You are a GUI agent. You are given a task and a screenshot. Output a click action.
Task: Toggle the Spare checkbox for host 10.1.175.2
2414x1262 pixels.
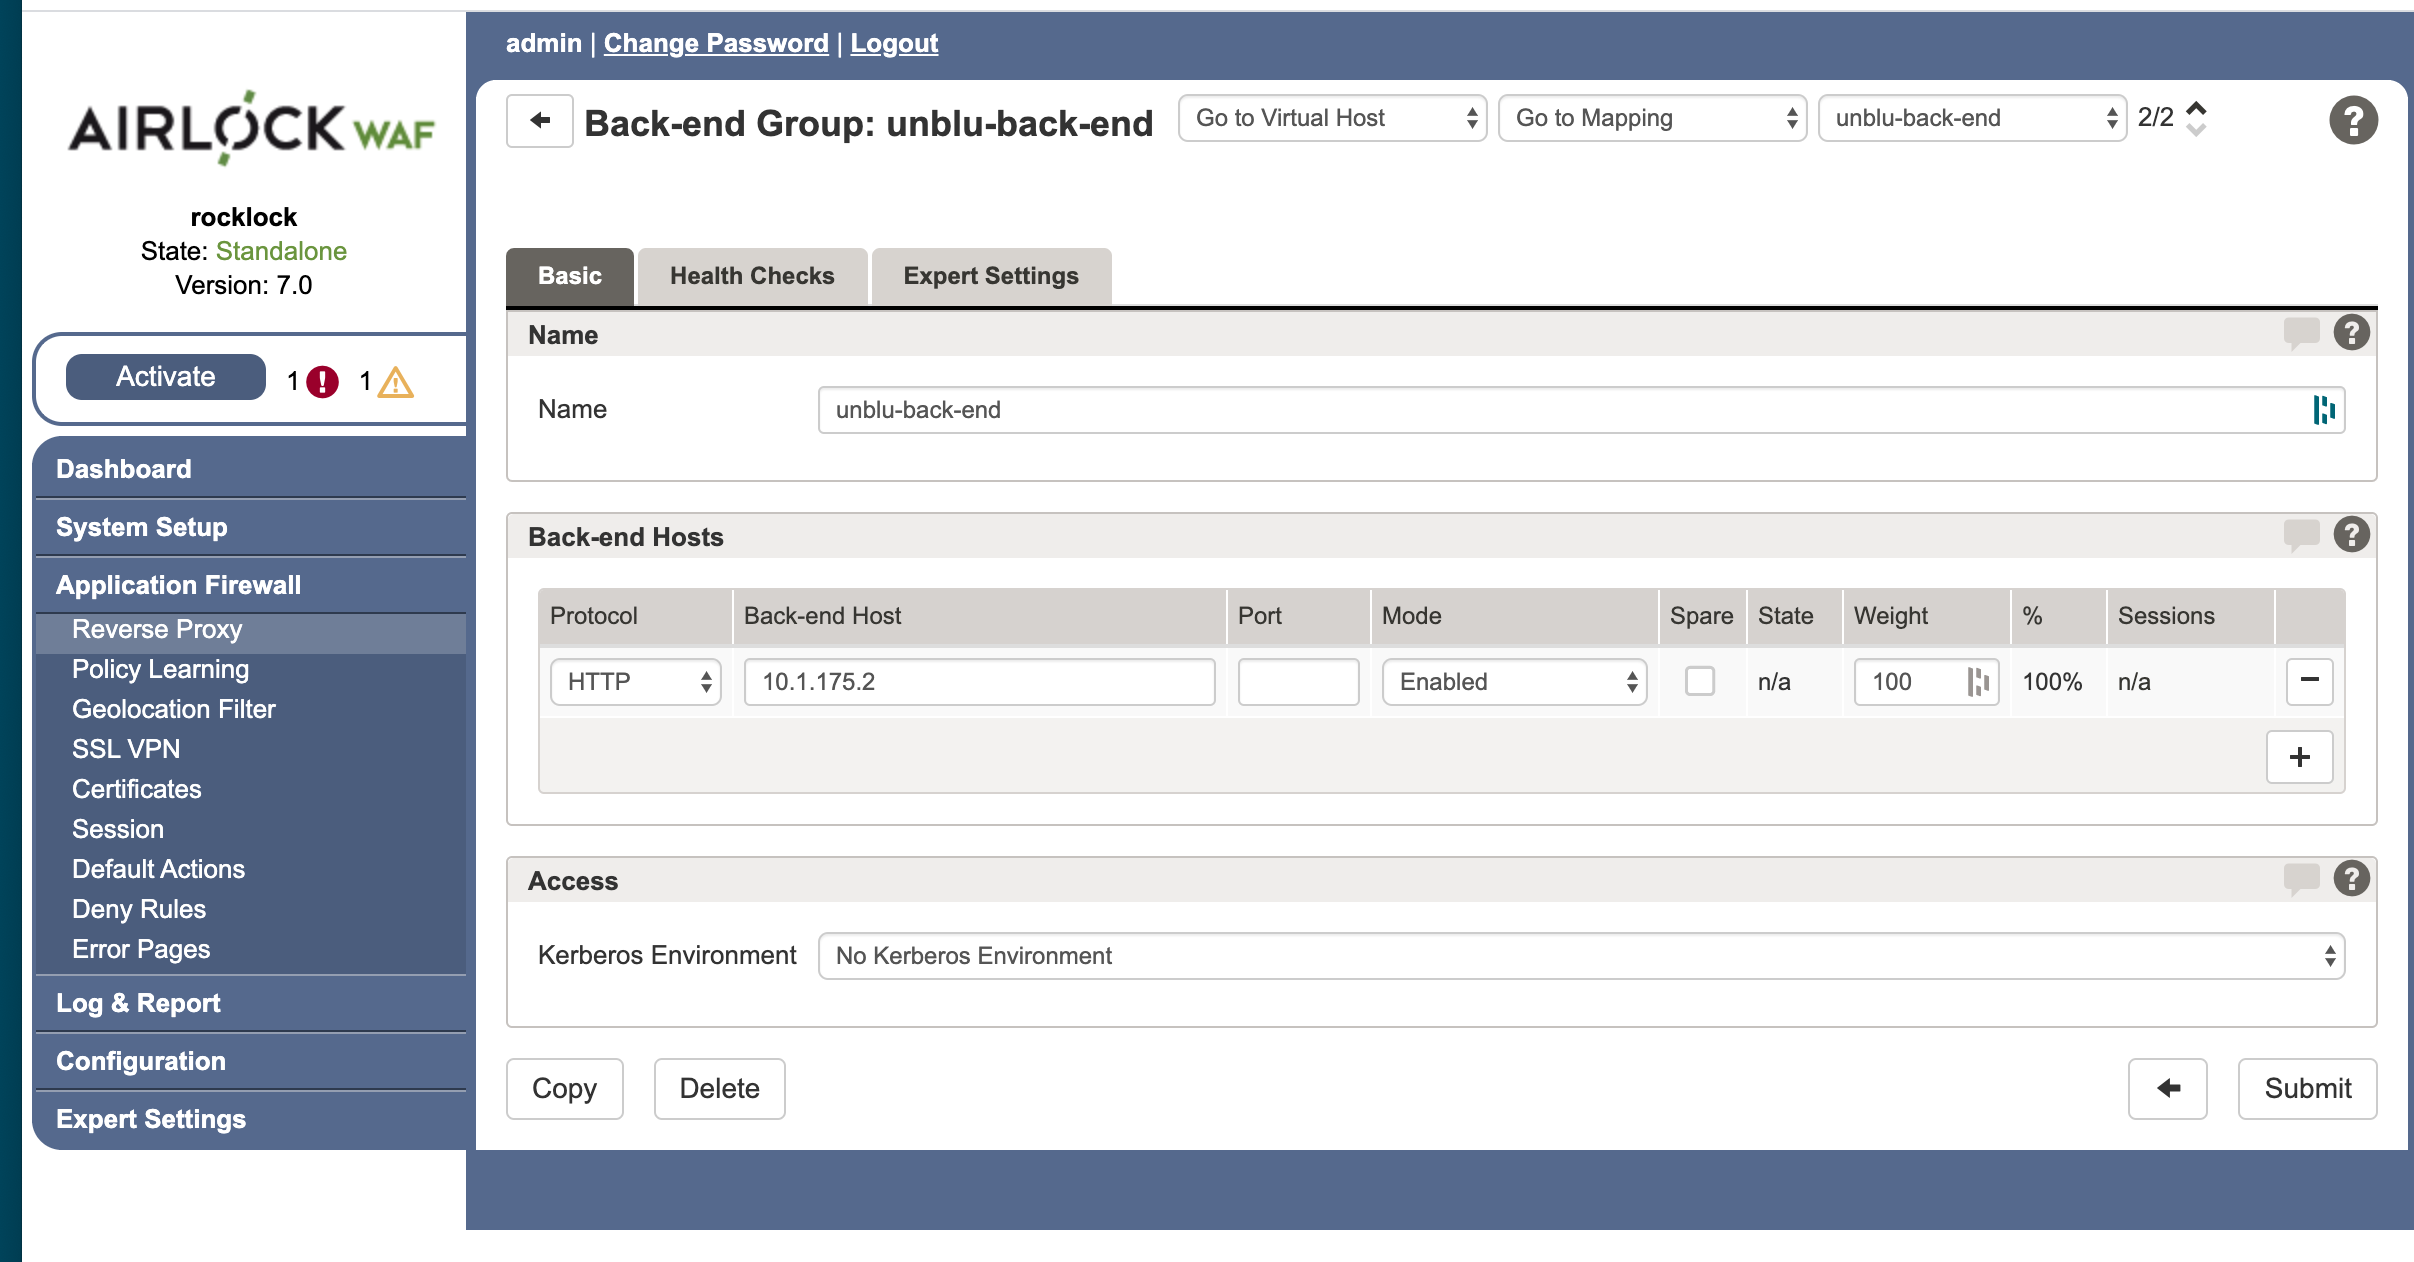1699,681
